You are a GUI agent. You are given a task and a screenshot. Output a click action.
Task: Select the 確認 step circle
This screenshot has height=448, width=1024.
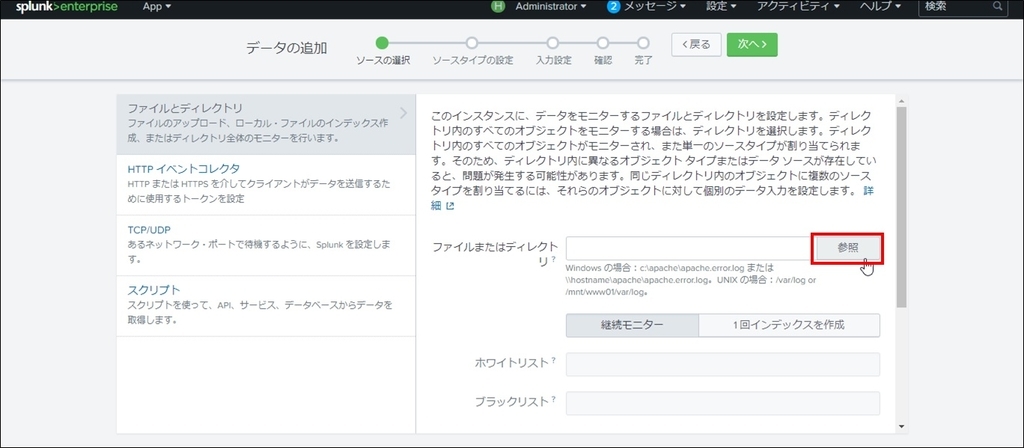click(x=603, y=43)
